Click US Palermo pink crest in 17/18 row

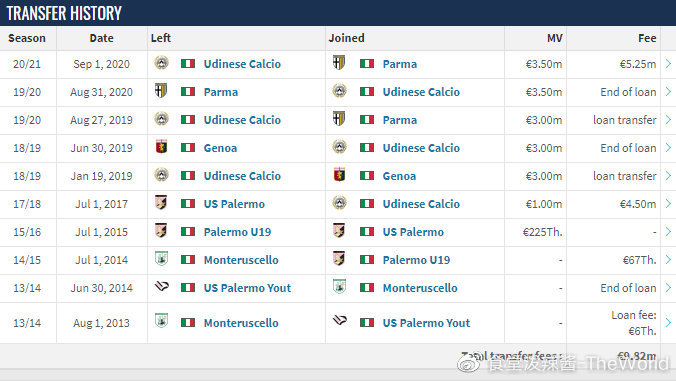pos(161,203)
